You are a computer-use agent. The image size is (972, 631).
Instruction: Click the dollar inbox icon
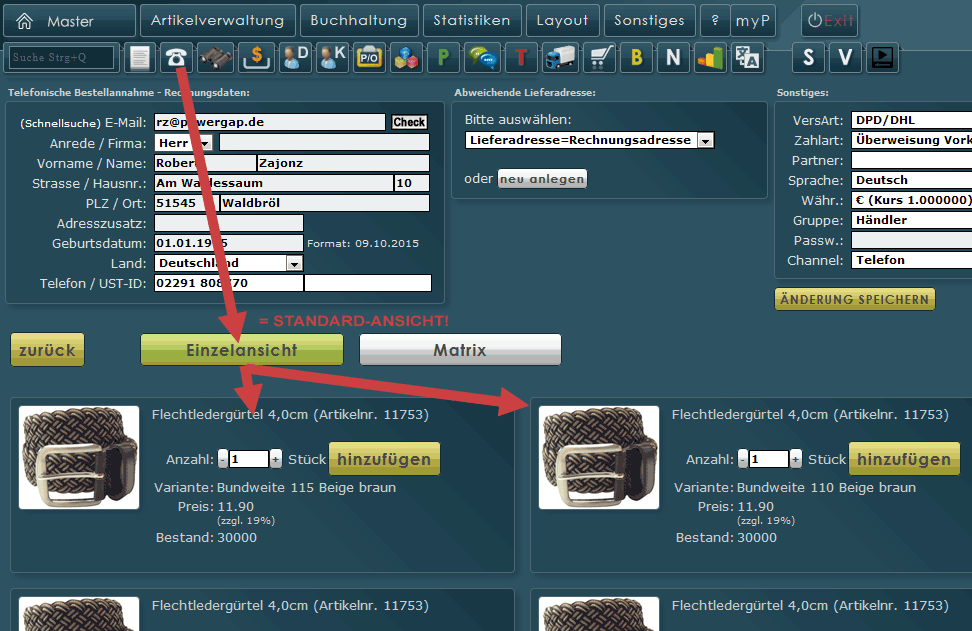[256, 58]
